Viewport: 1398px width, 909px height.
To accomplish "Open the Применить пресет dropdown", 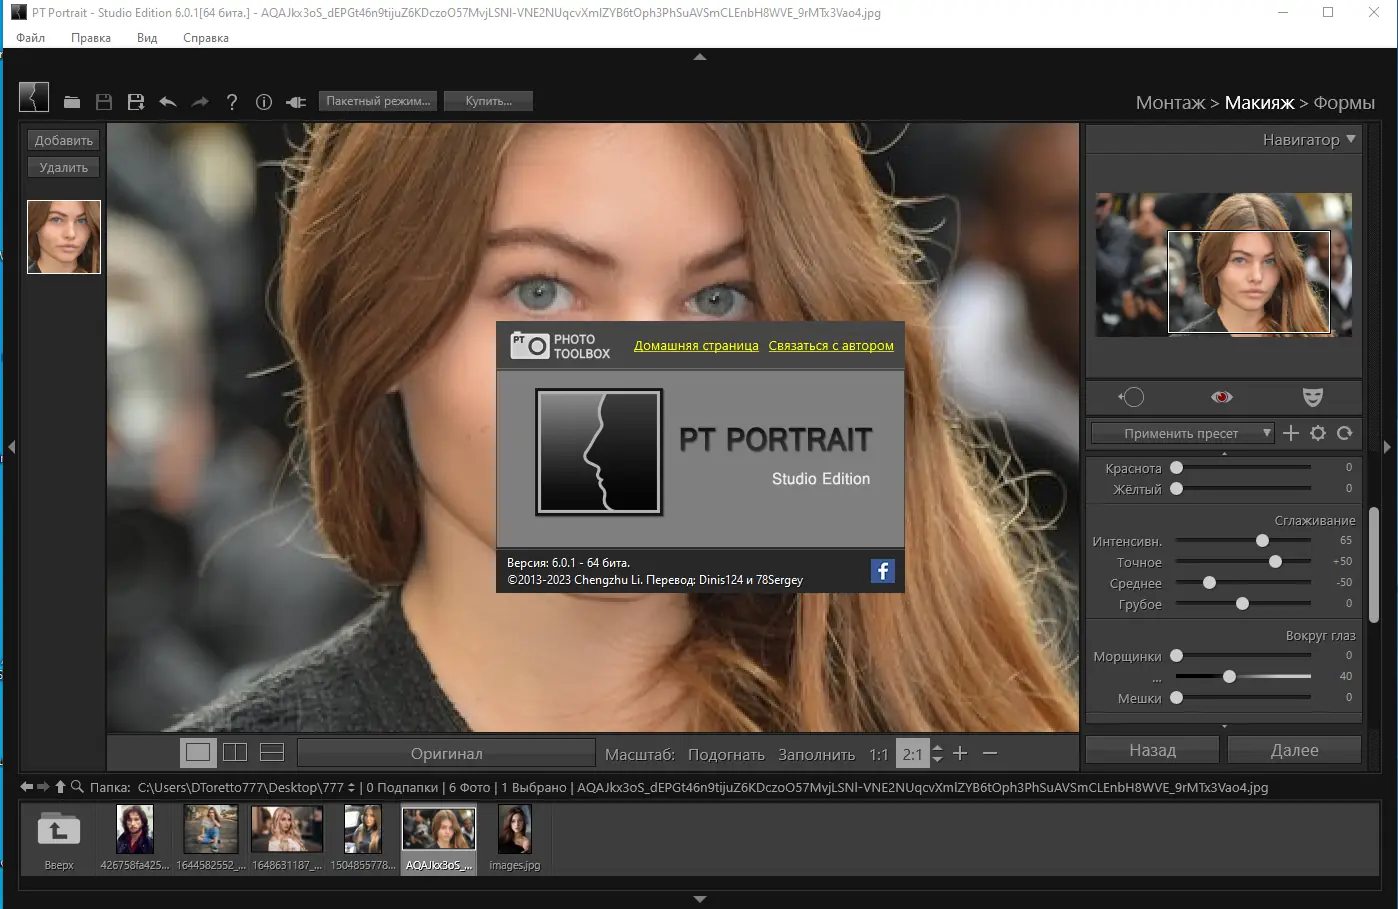I will coord(1182,433).
